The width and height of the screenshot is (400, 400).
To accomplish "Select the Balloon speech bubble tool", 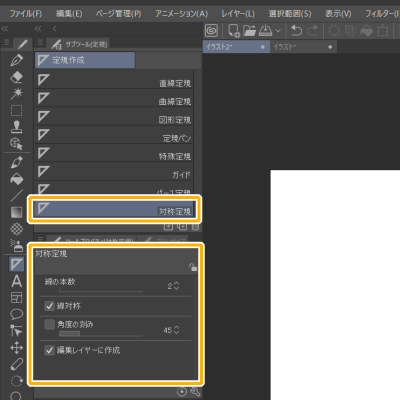I will pyautogui.click(x=17, y=314).
